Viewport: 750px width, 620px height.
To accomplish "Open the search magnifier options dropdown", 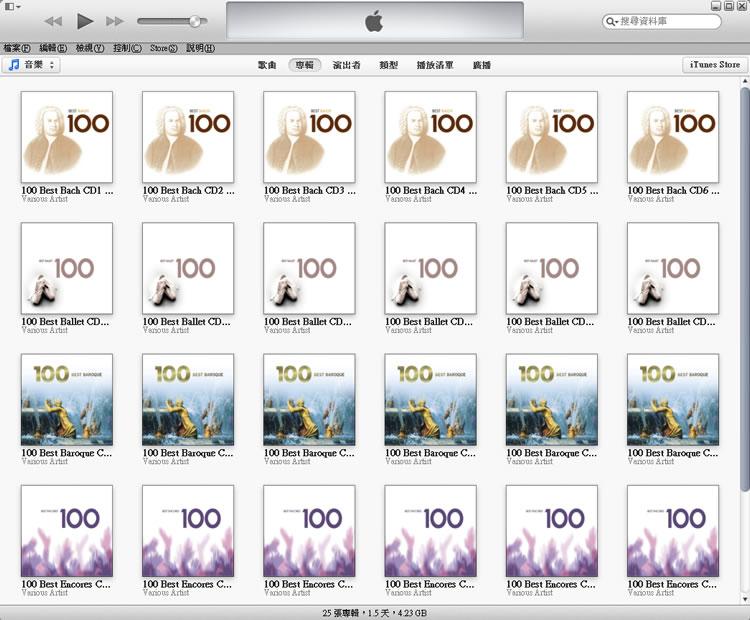I will pyautogui.click(x=612, y=22).
